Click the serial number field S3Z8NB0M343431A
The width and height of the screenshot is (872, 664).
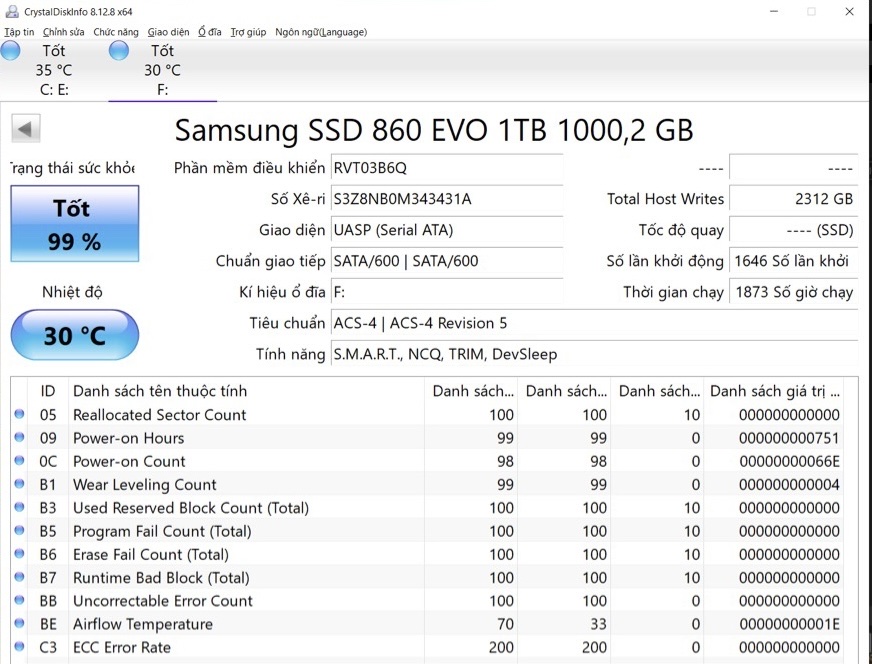click(447, 199)
